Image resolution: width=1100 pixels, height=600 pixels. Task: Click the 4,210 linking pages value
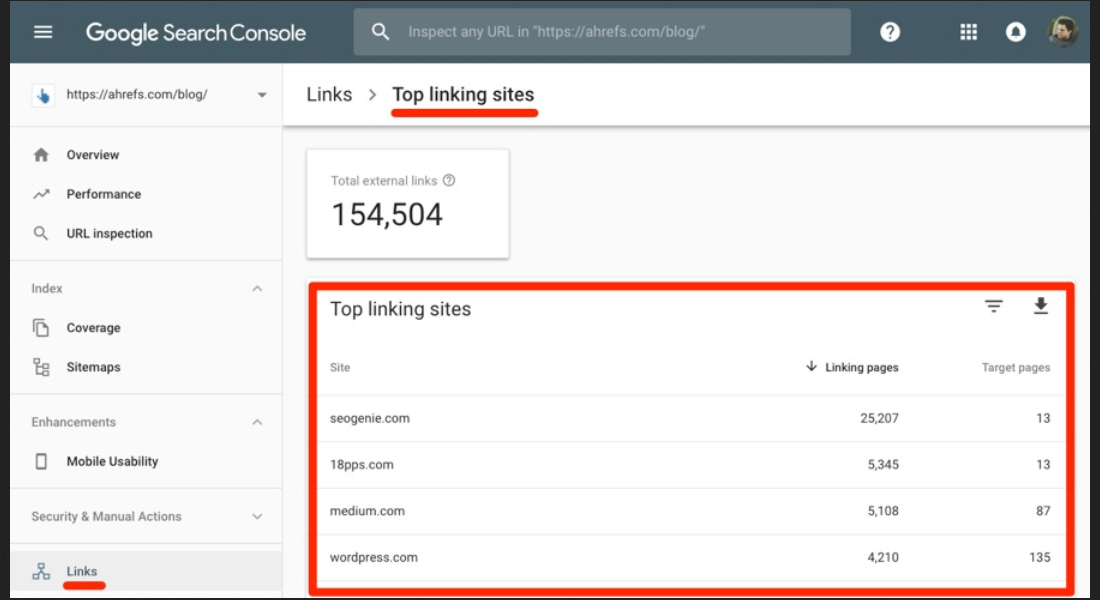883,557
